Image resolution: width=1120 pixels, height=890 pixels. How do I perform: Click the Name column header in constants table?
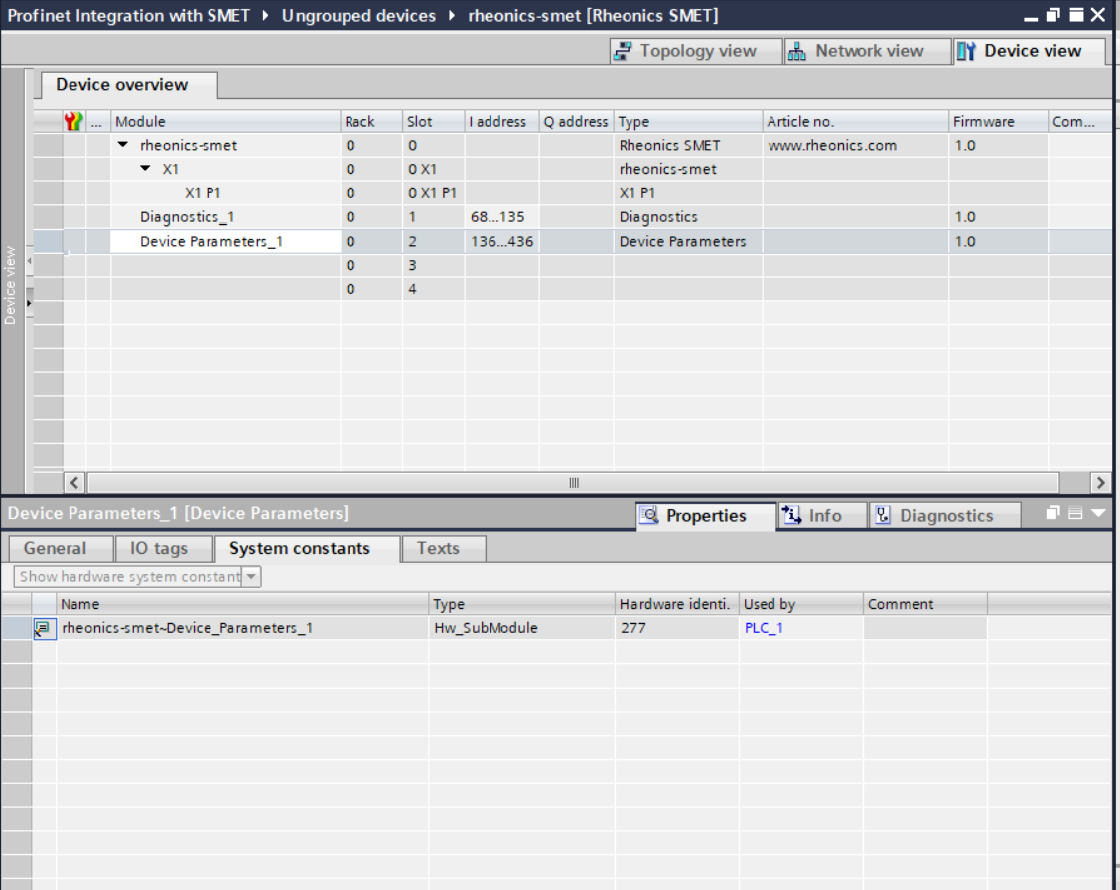[x=243, y=604]
